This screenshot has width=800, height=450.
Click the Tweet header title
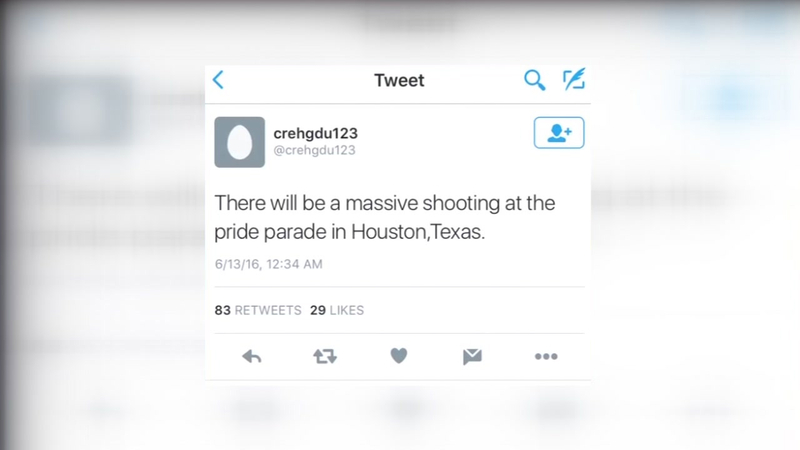399,80
